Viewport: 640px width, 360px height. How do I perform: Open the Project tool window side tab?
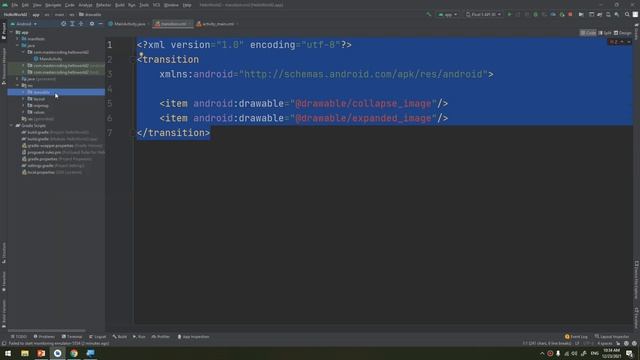[4, 31]
